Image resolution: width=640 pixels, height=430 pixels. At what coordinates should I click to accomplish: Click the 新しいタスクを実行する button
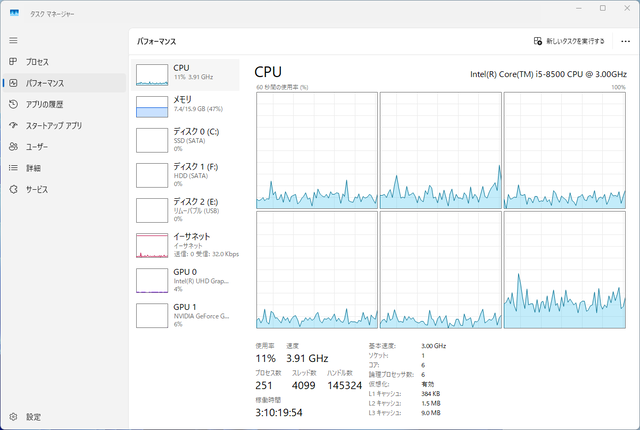pyautogui.click(x=569, y=41)
